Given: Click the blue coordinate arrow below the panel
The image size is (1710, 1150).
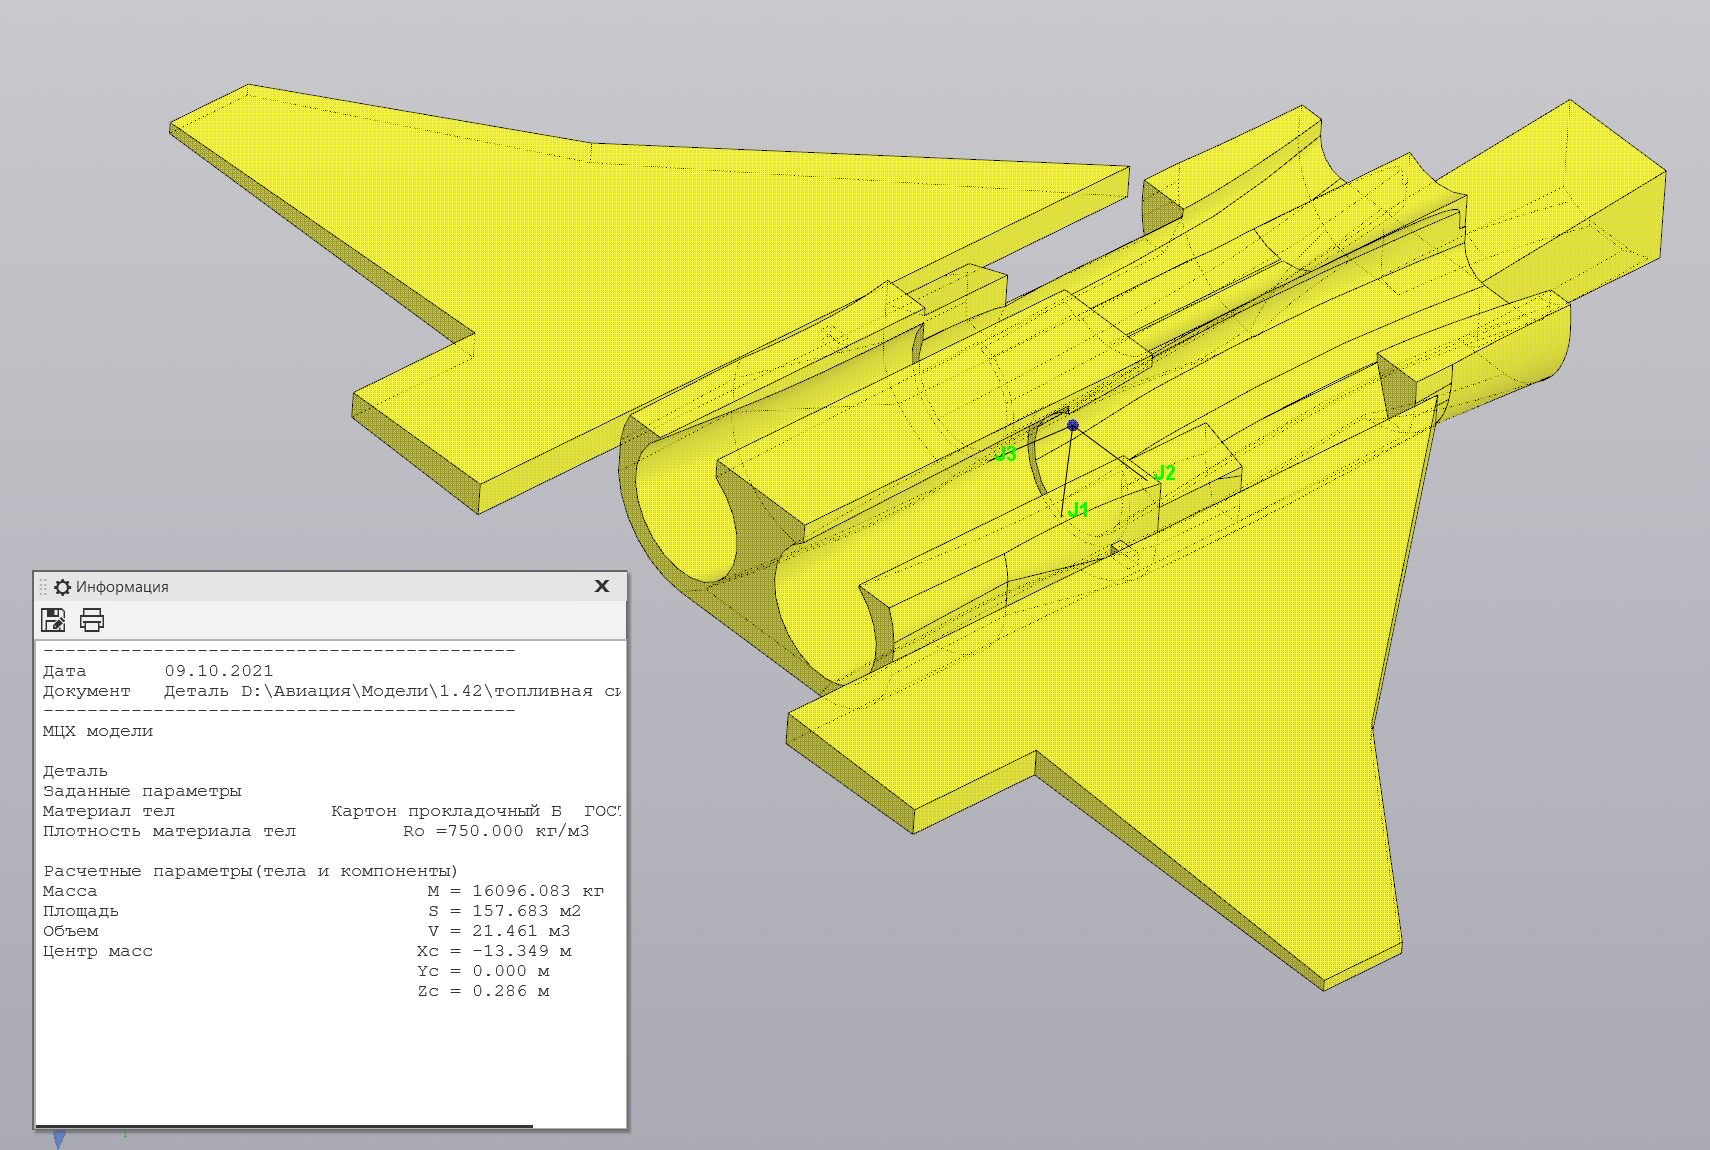Looking at the screenshot, I should tap(59, 1139).
